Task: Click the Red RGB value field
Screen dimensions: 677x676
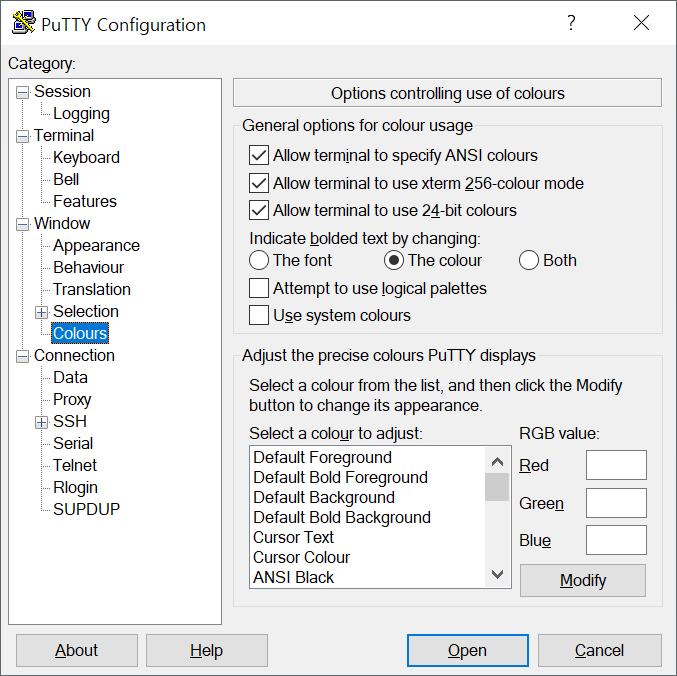Action: point(616,465)
